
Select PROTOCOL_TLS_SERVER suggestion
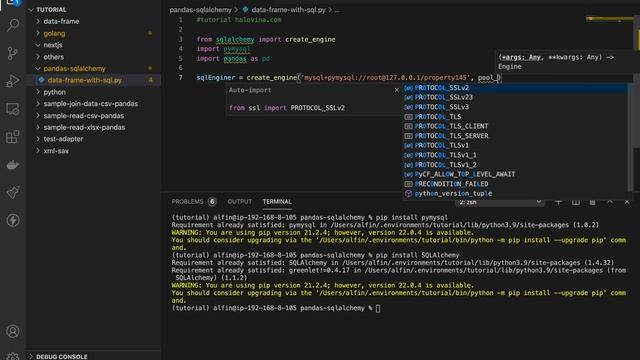click(x=515, y=136)
